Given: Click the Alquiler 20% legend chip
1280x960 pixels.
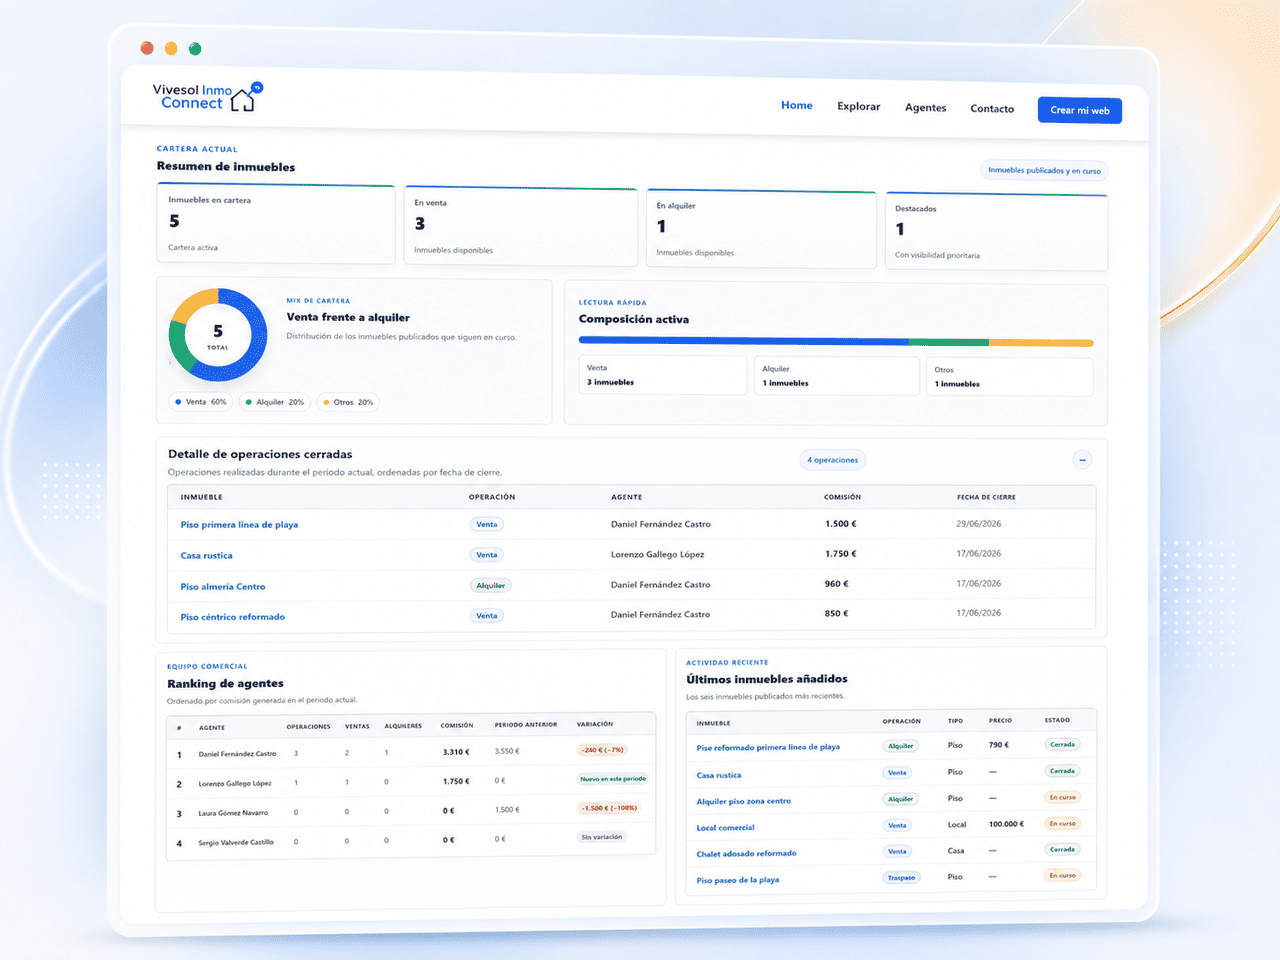Looking at the screenshot, I should click(x=275, y=402).
